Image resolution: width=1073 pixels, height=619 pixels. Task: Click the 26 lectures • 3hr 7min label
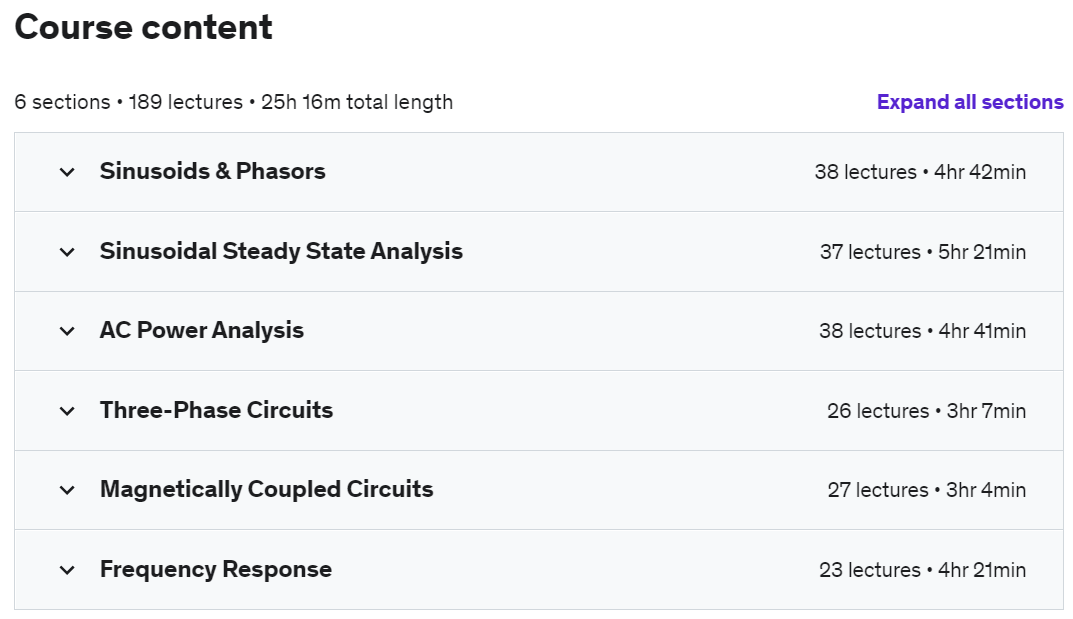927,411
